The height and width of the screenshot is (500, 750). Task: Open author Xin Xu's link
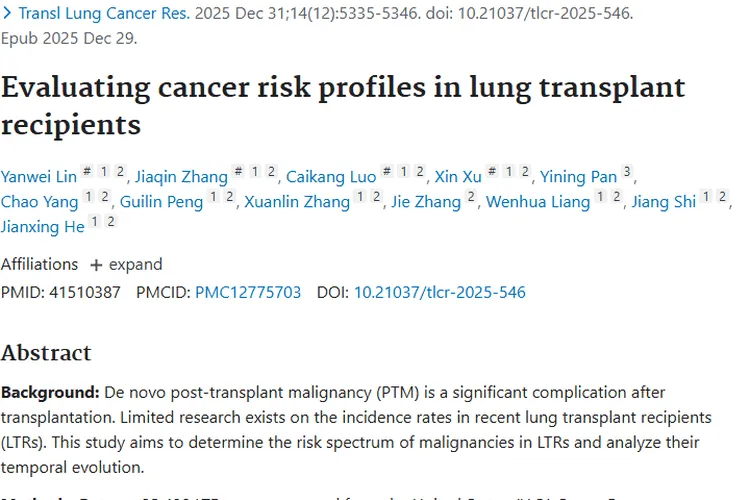click(x=458, y=177)
